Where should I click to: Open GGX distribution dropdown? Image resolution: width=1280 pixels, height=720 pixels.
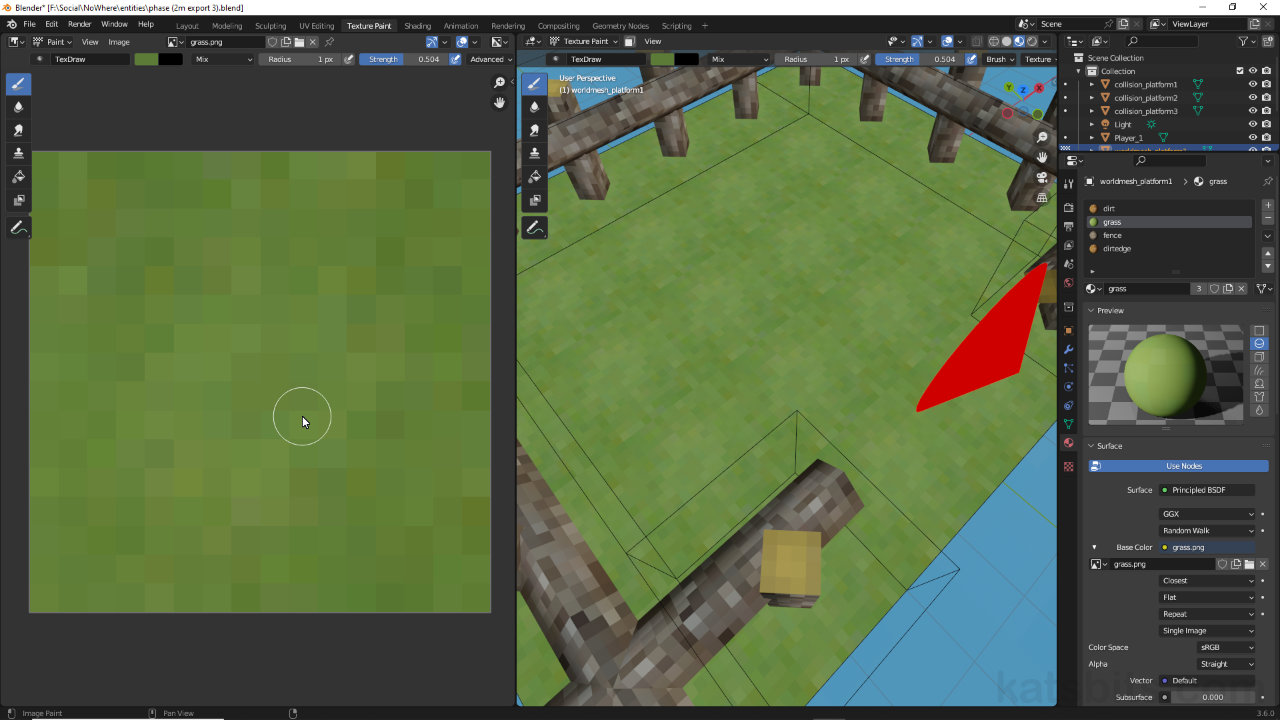[x=1207, y=514]
